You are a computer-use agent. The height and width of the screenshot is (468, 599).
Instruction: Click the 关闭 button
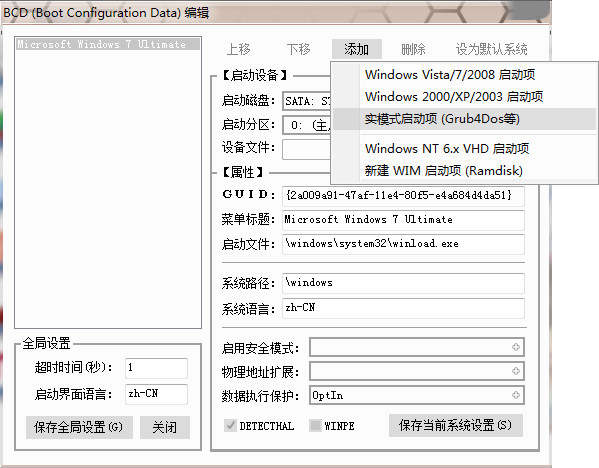[x=165, y=427]
